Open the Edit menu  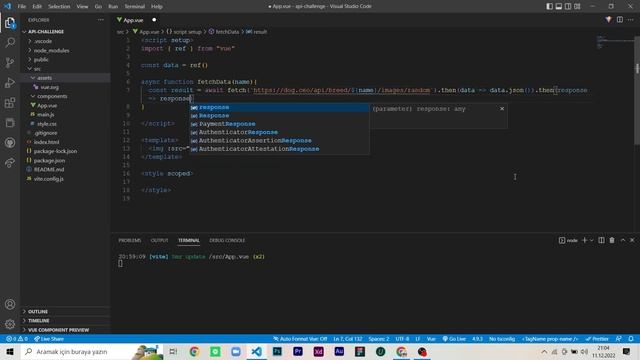click(37, 7)
